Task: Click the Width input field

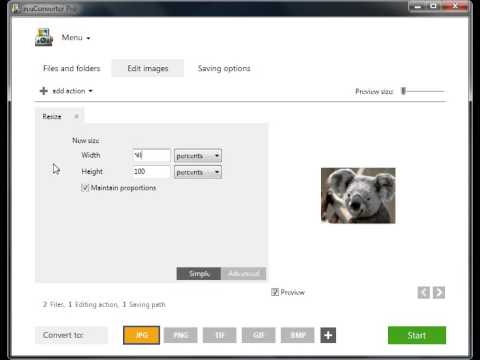Action: click(152, 155)
